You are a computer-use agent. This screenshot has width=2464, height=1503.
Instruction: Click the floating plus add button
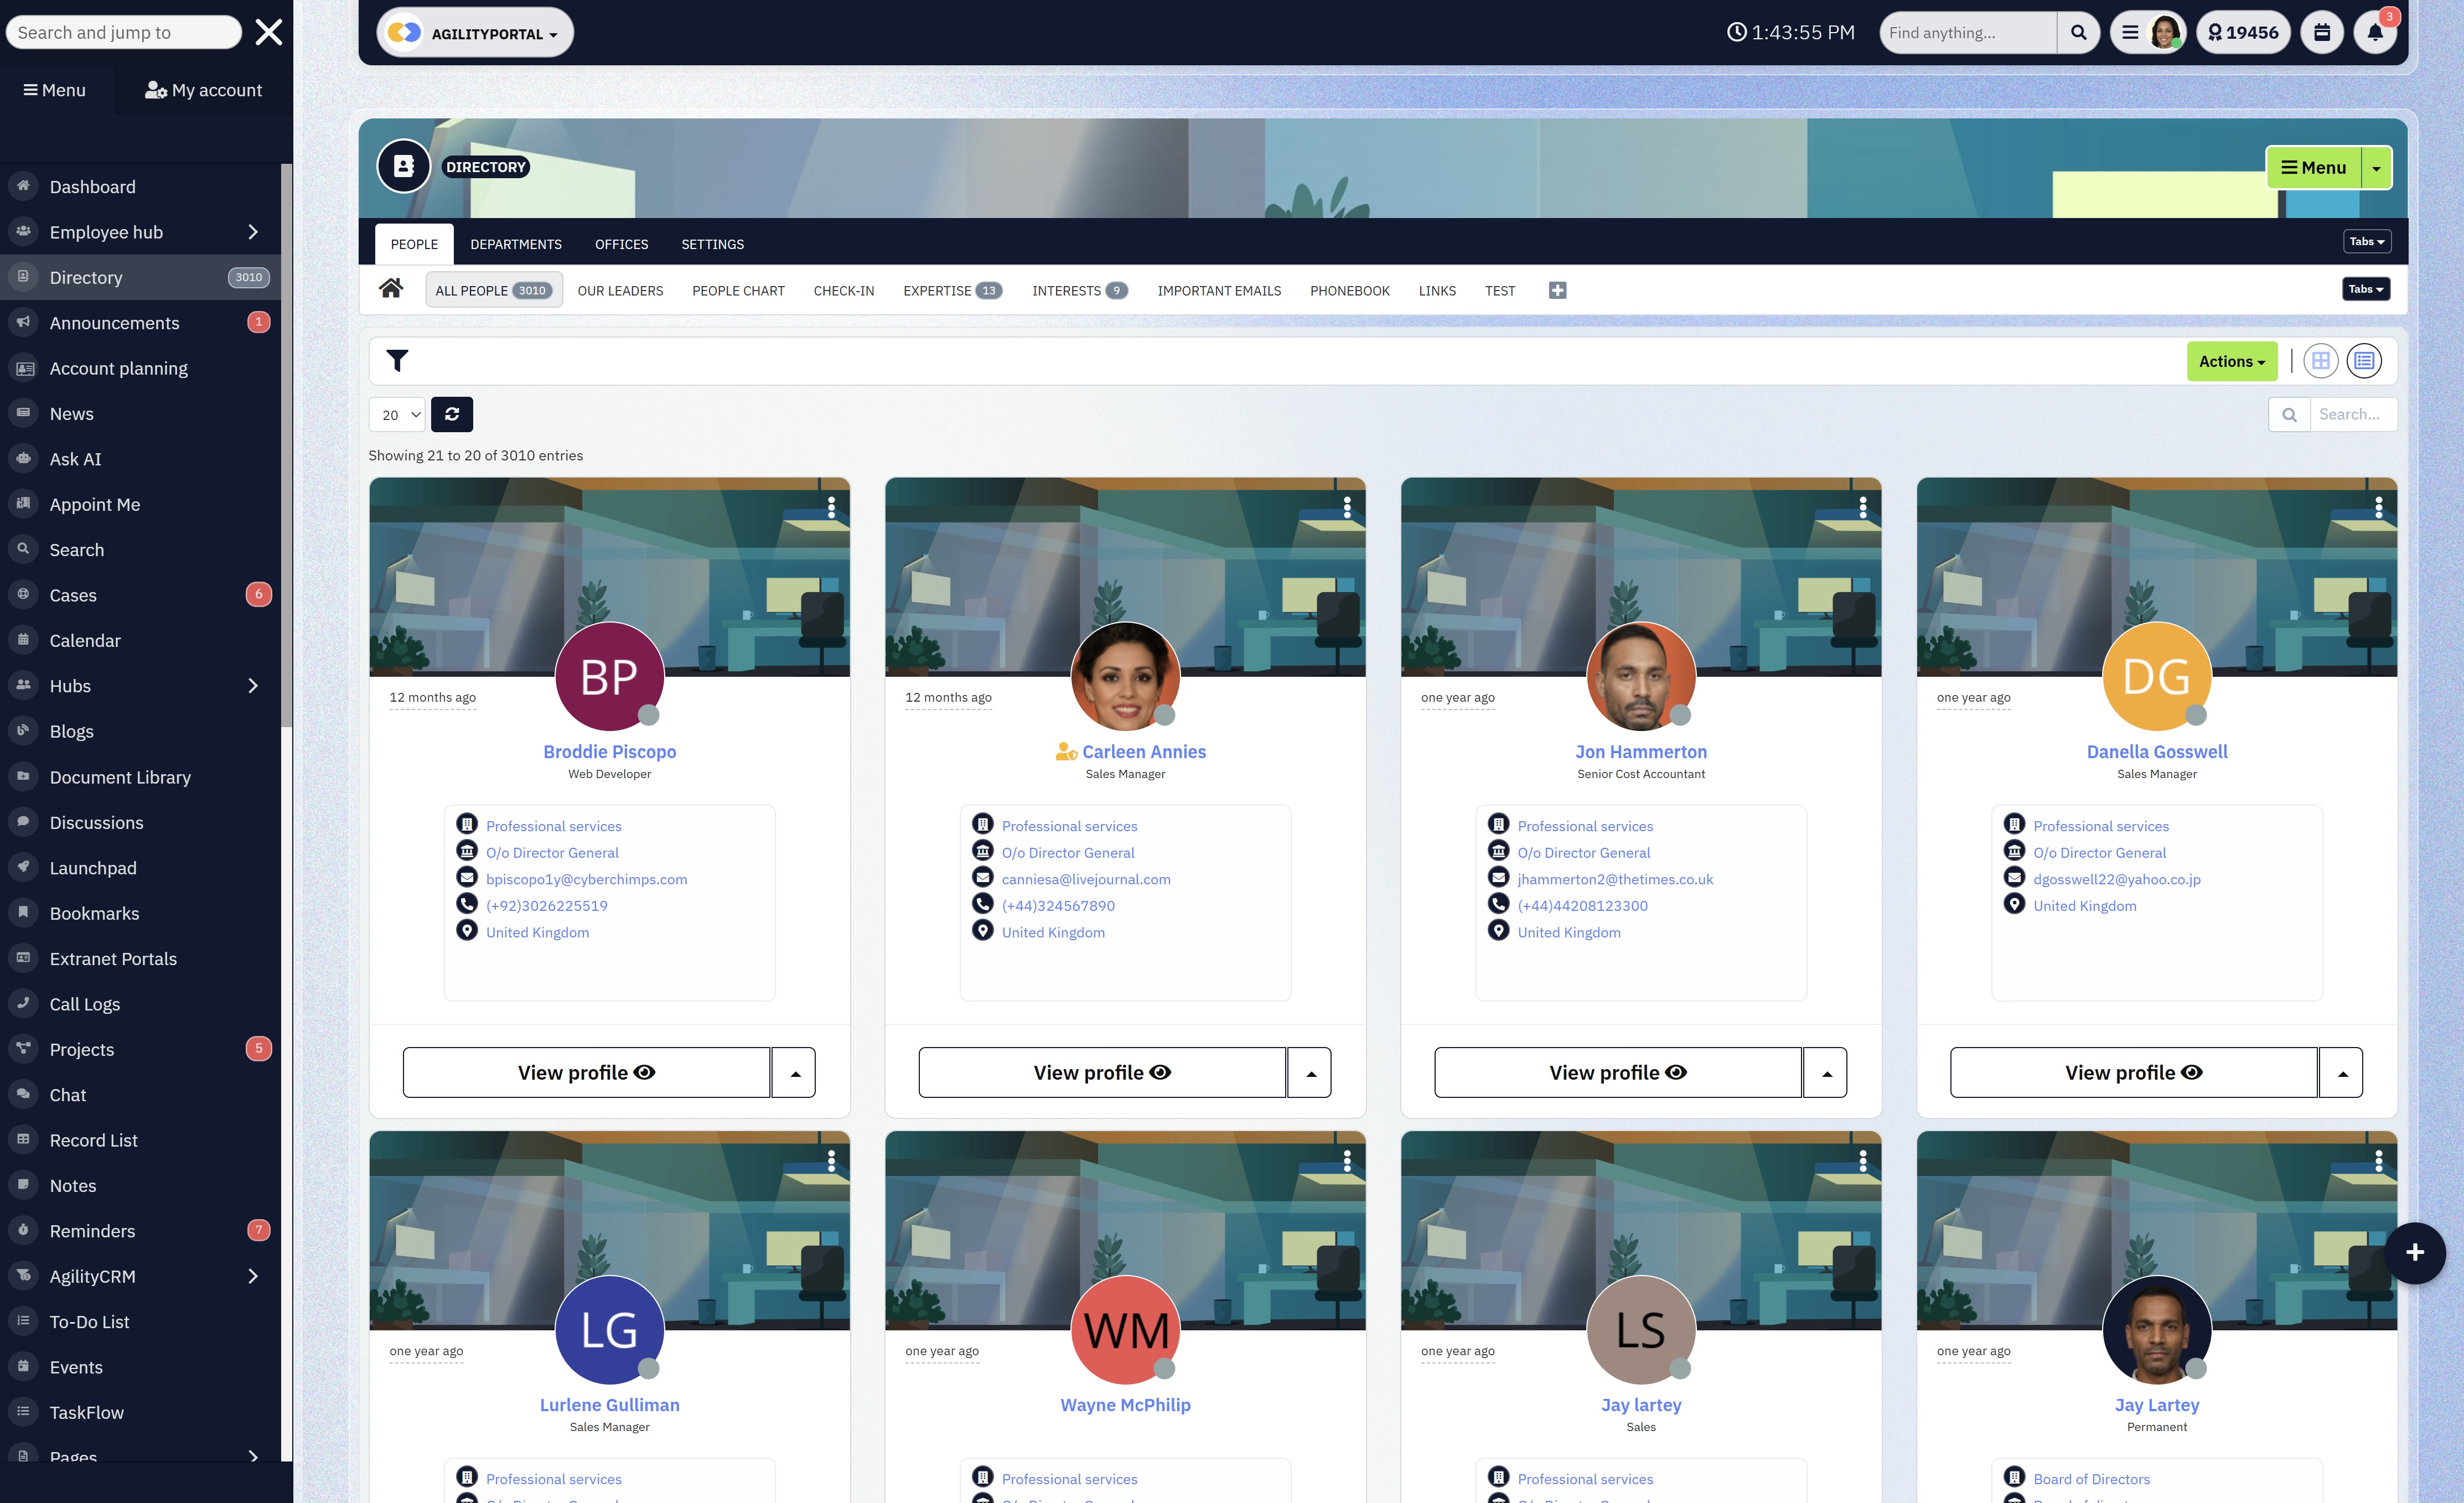[2414, 1252]
